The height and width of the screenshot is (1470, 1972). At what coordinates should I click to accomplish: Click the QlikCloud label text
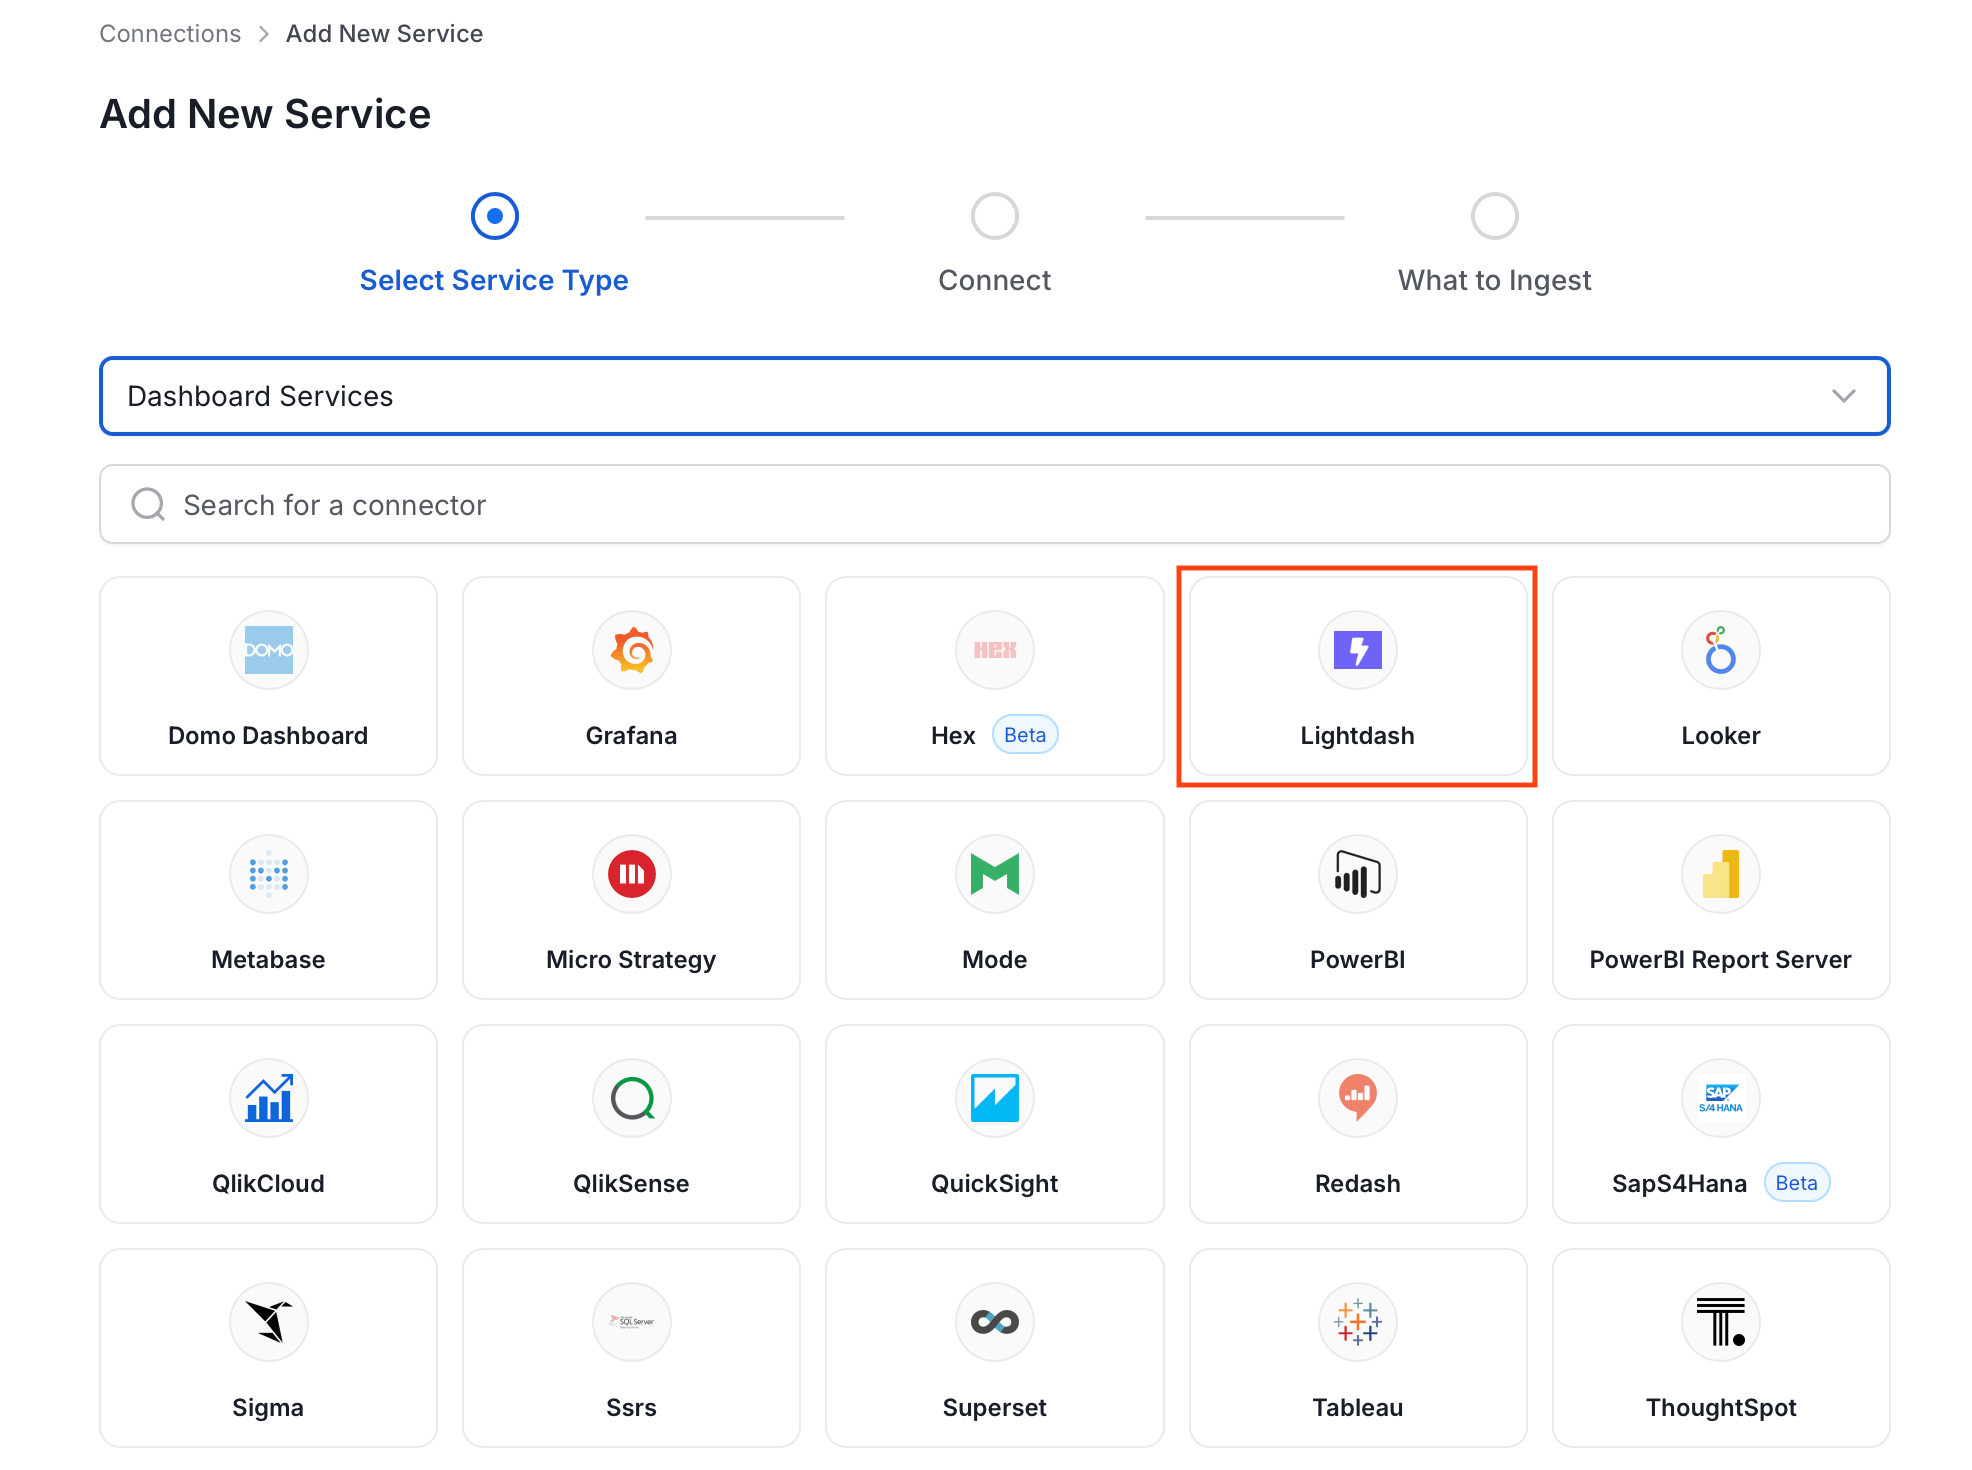268,1184
